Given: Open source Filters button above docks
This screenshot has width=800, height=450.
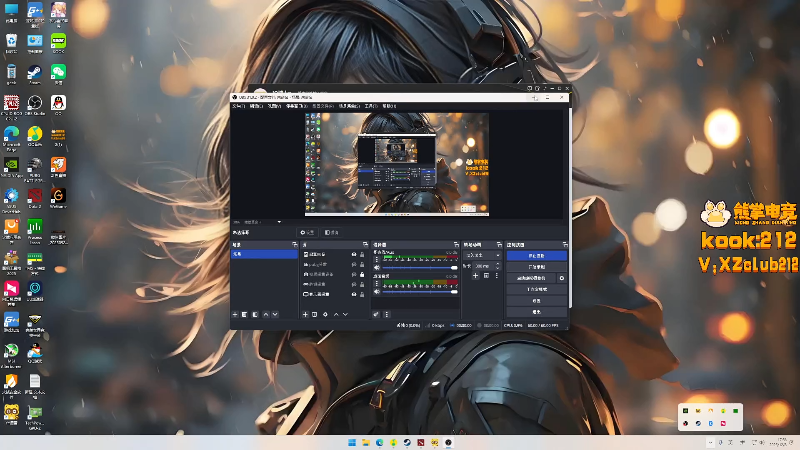Looking at the screenshot, I should pyautogui.click(x=332, y=233).
